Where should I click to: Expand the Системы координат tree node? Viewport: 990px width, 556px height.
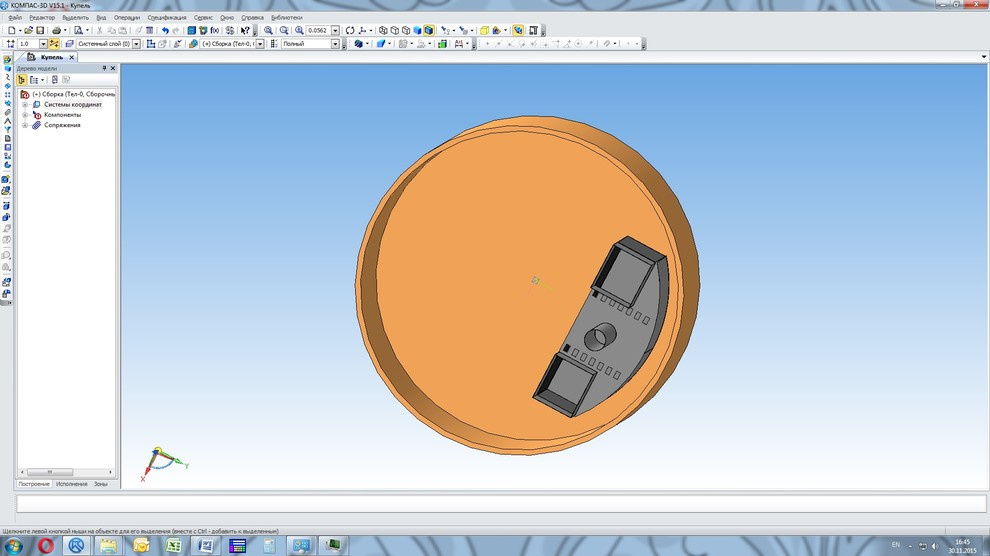point(24,104)
